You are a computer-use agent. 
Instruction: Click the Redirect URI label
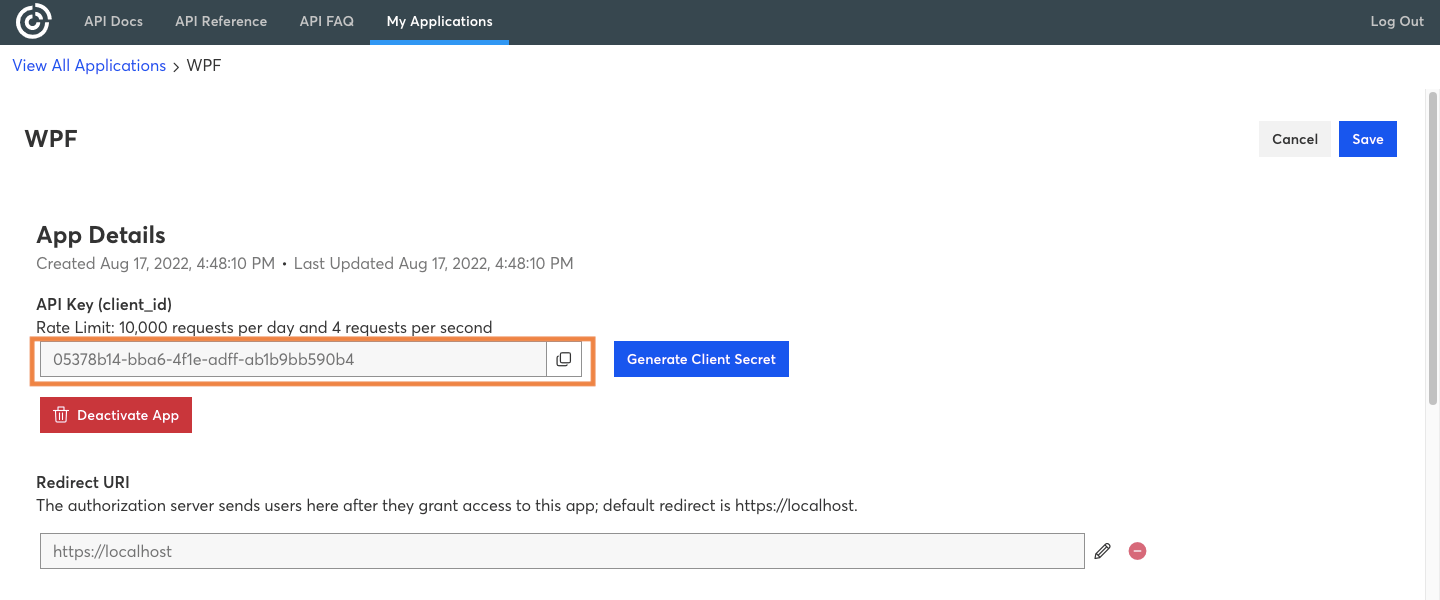tap(83, 482)
